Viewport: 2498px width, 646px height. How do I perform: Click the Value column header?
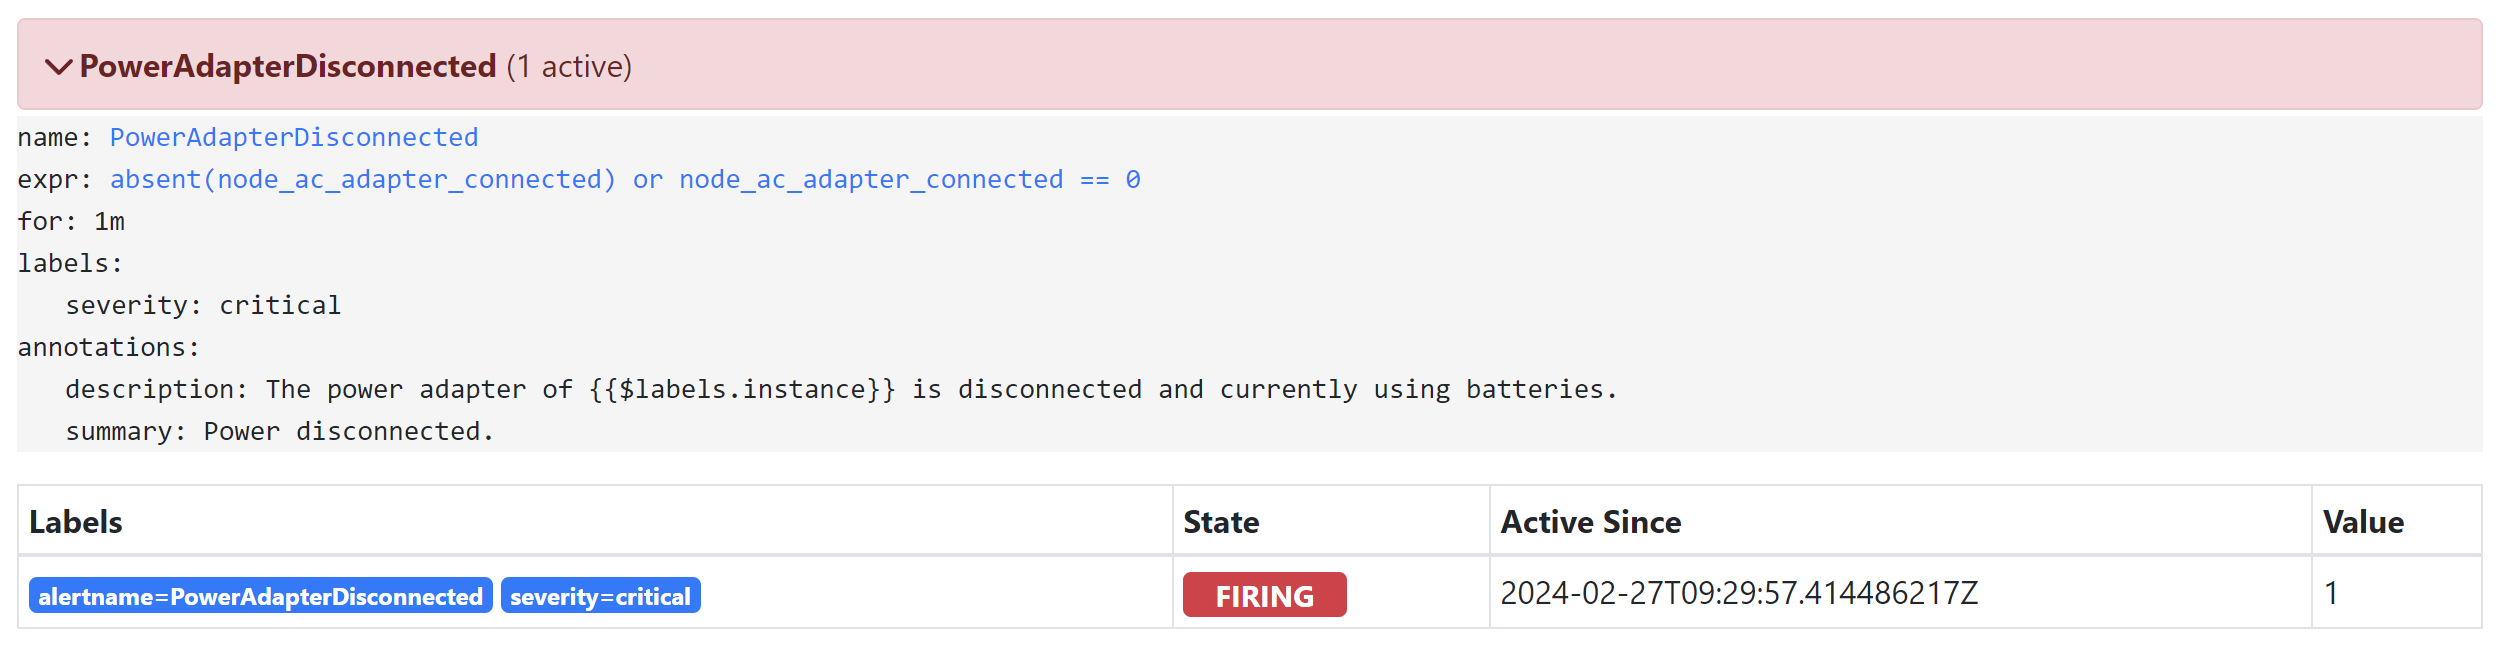(x=2363, y=522)
